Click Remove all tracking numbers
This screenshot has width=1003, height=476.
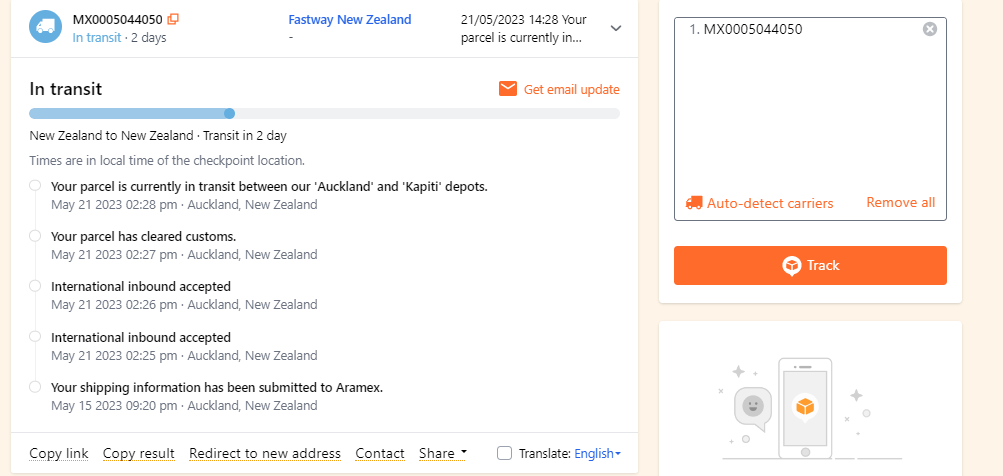[900, 203]
